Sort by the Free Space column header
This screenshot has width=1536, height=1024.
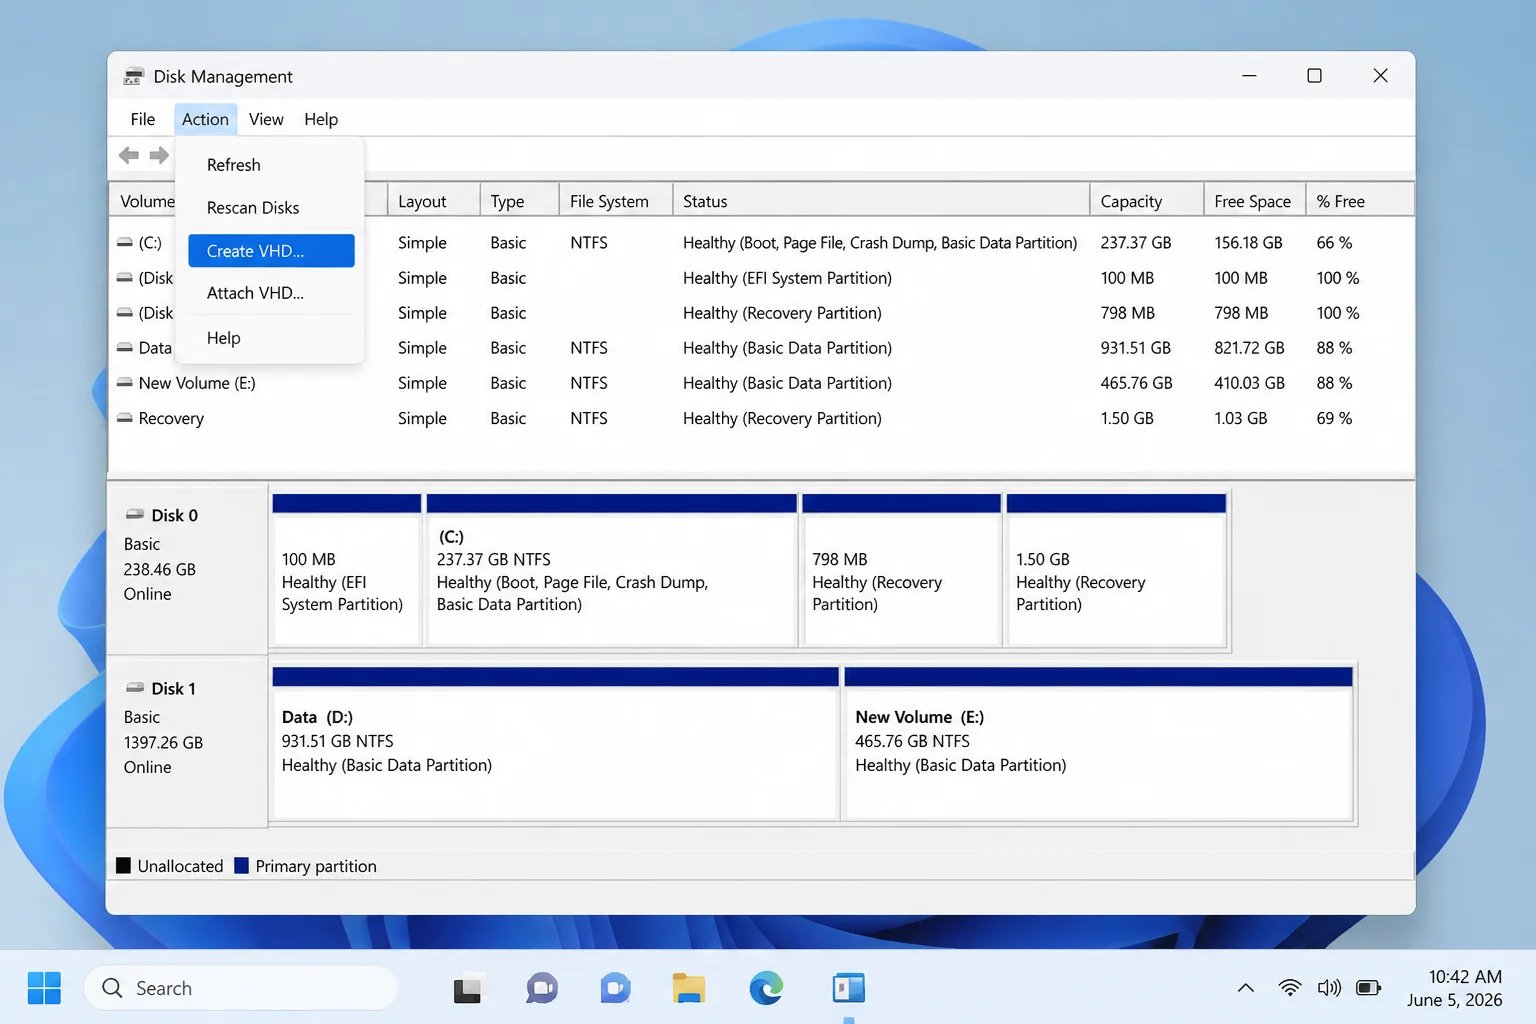click(x=1254, y=201)
